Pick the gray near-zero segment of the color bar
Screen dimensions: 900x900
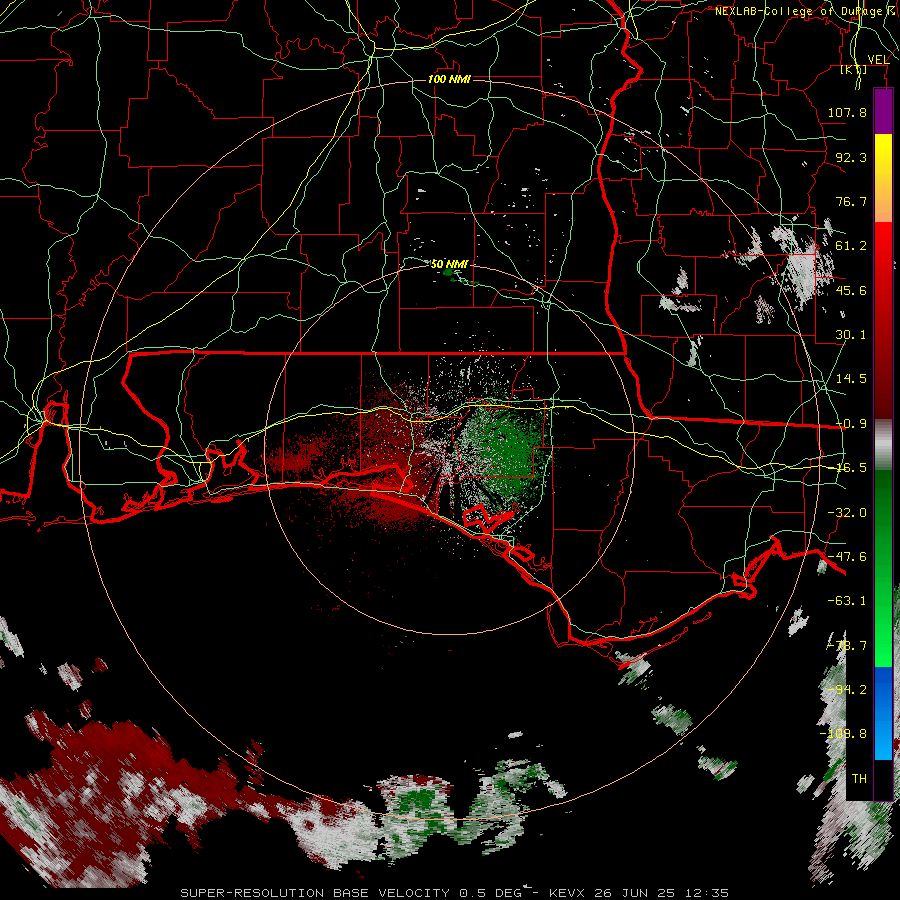point(883,444)
